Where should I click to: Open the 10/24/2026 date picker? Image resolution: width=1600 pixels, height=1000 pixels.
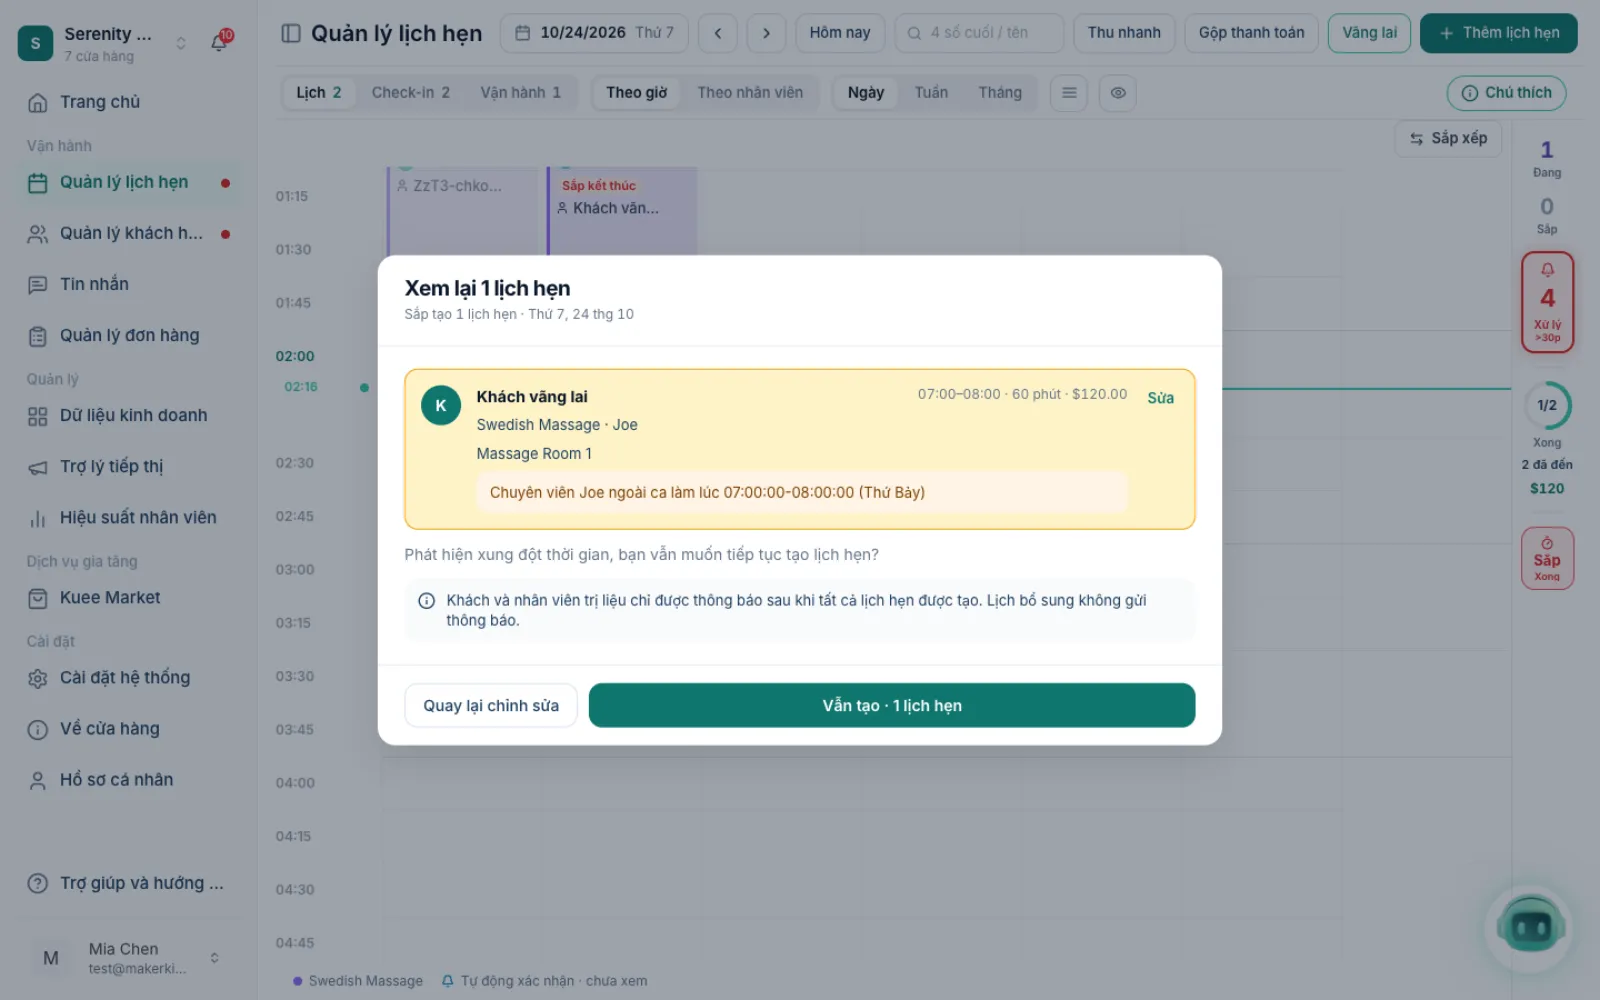[596, 33]
